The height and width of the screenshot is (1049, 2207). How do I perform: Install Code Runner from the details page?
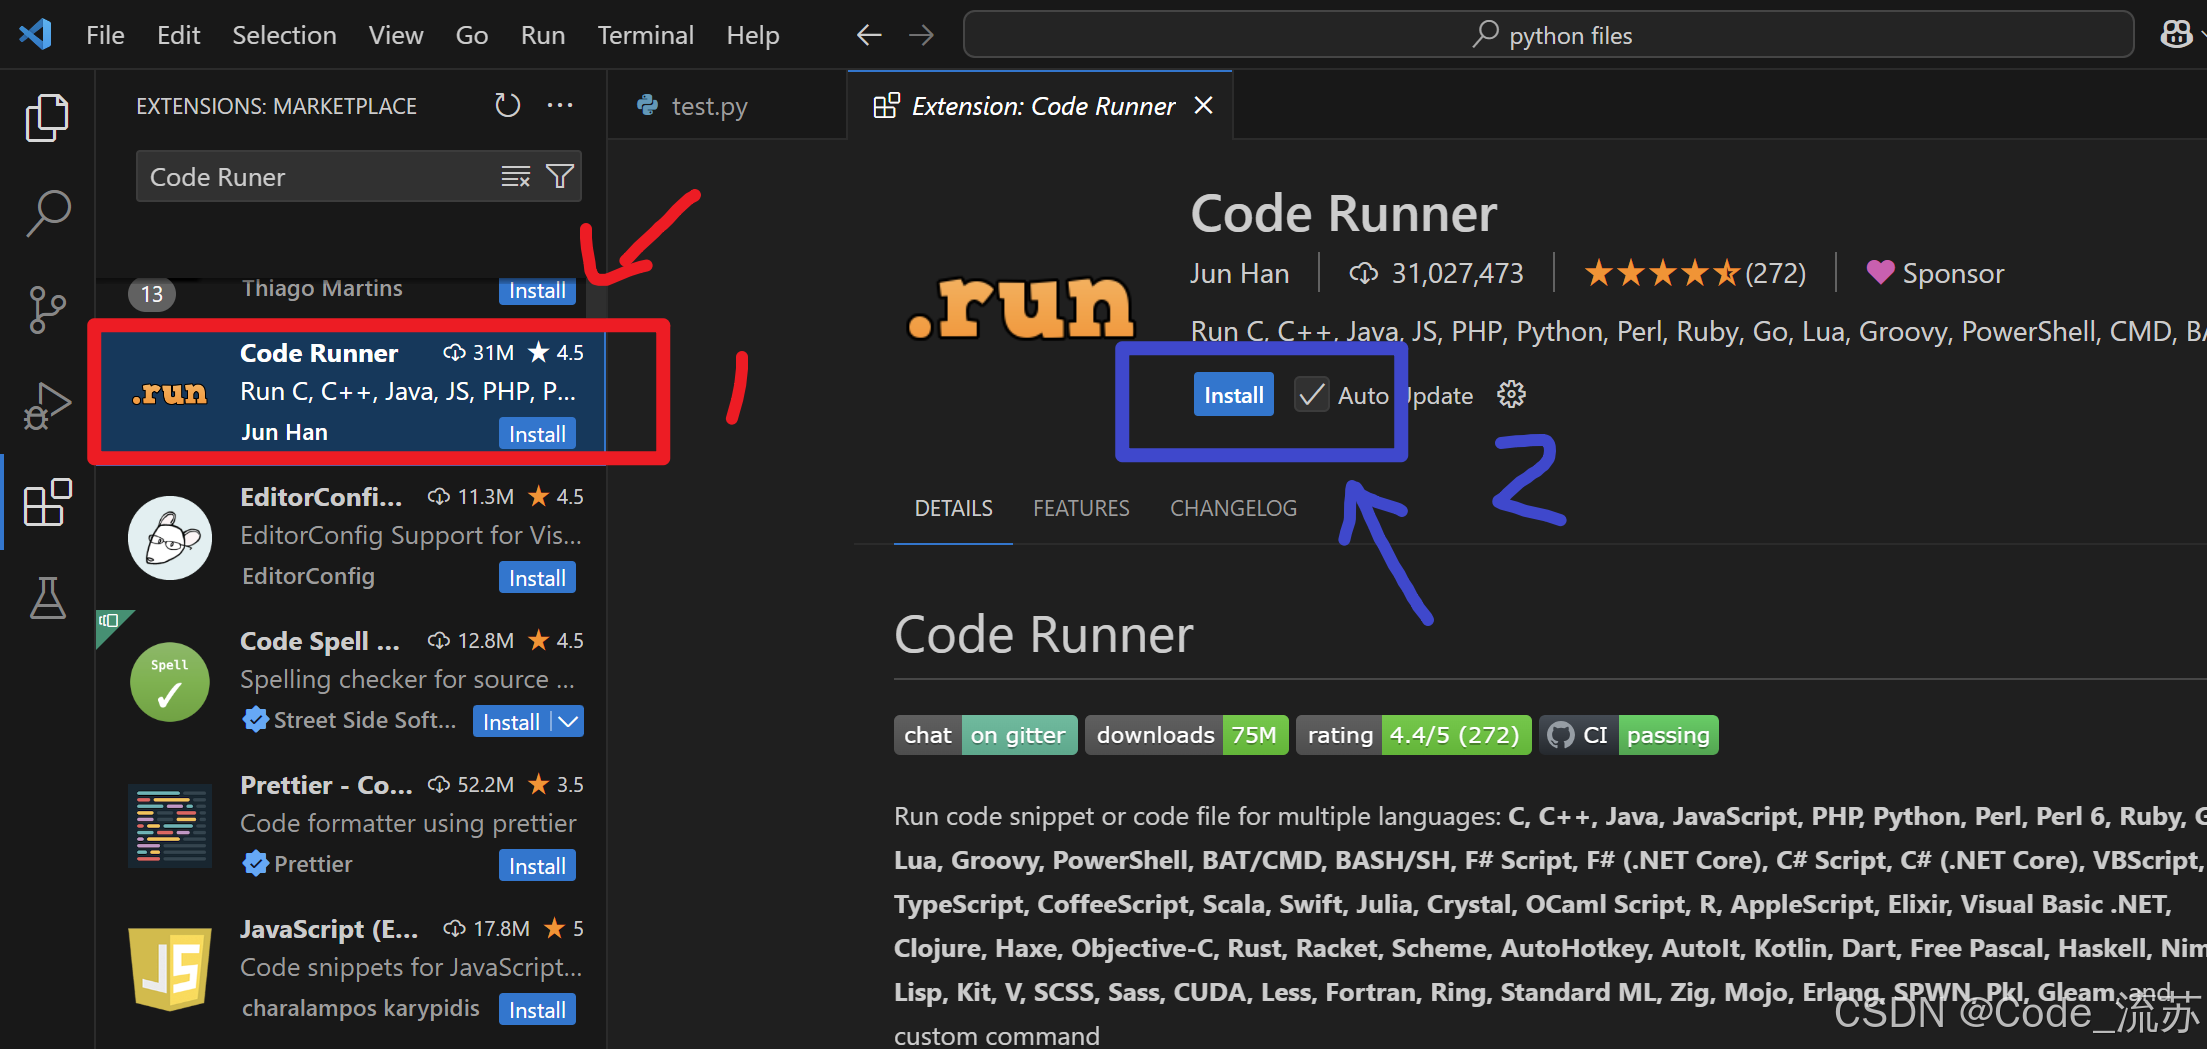pos(1233,395)
